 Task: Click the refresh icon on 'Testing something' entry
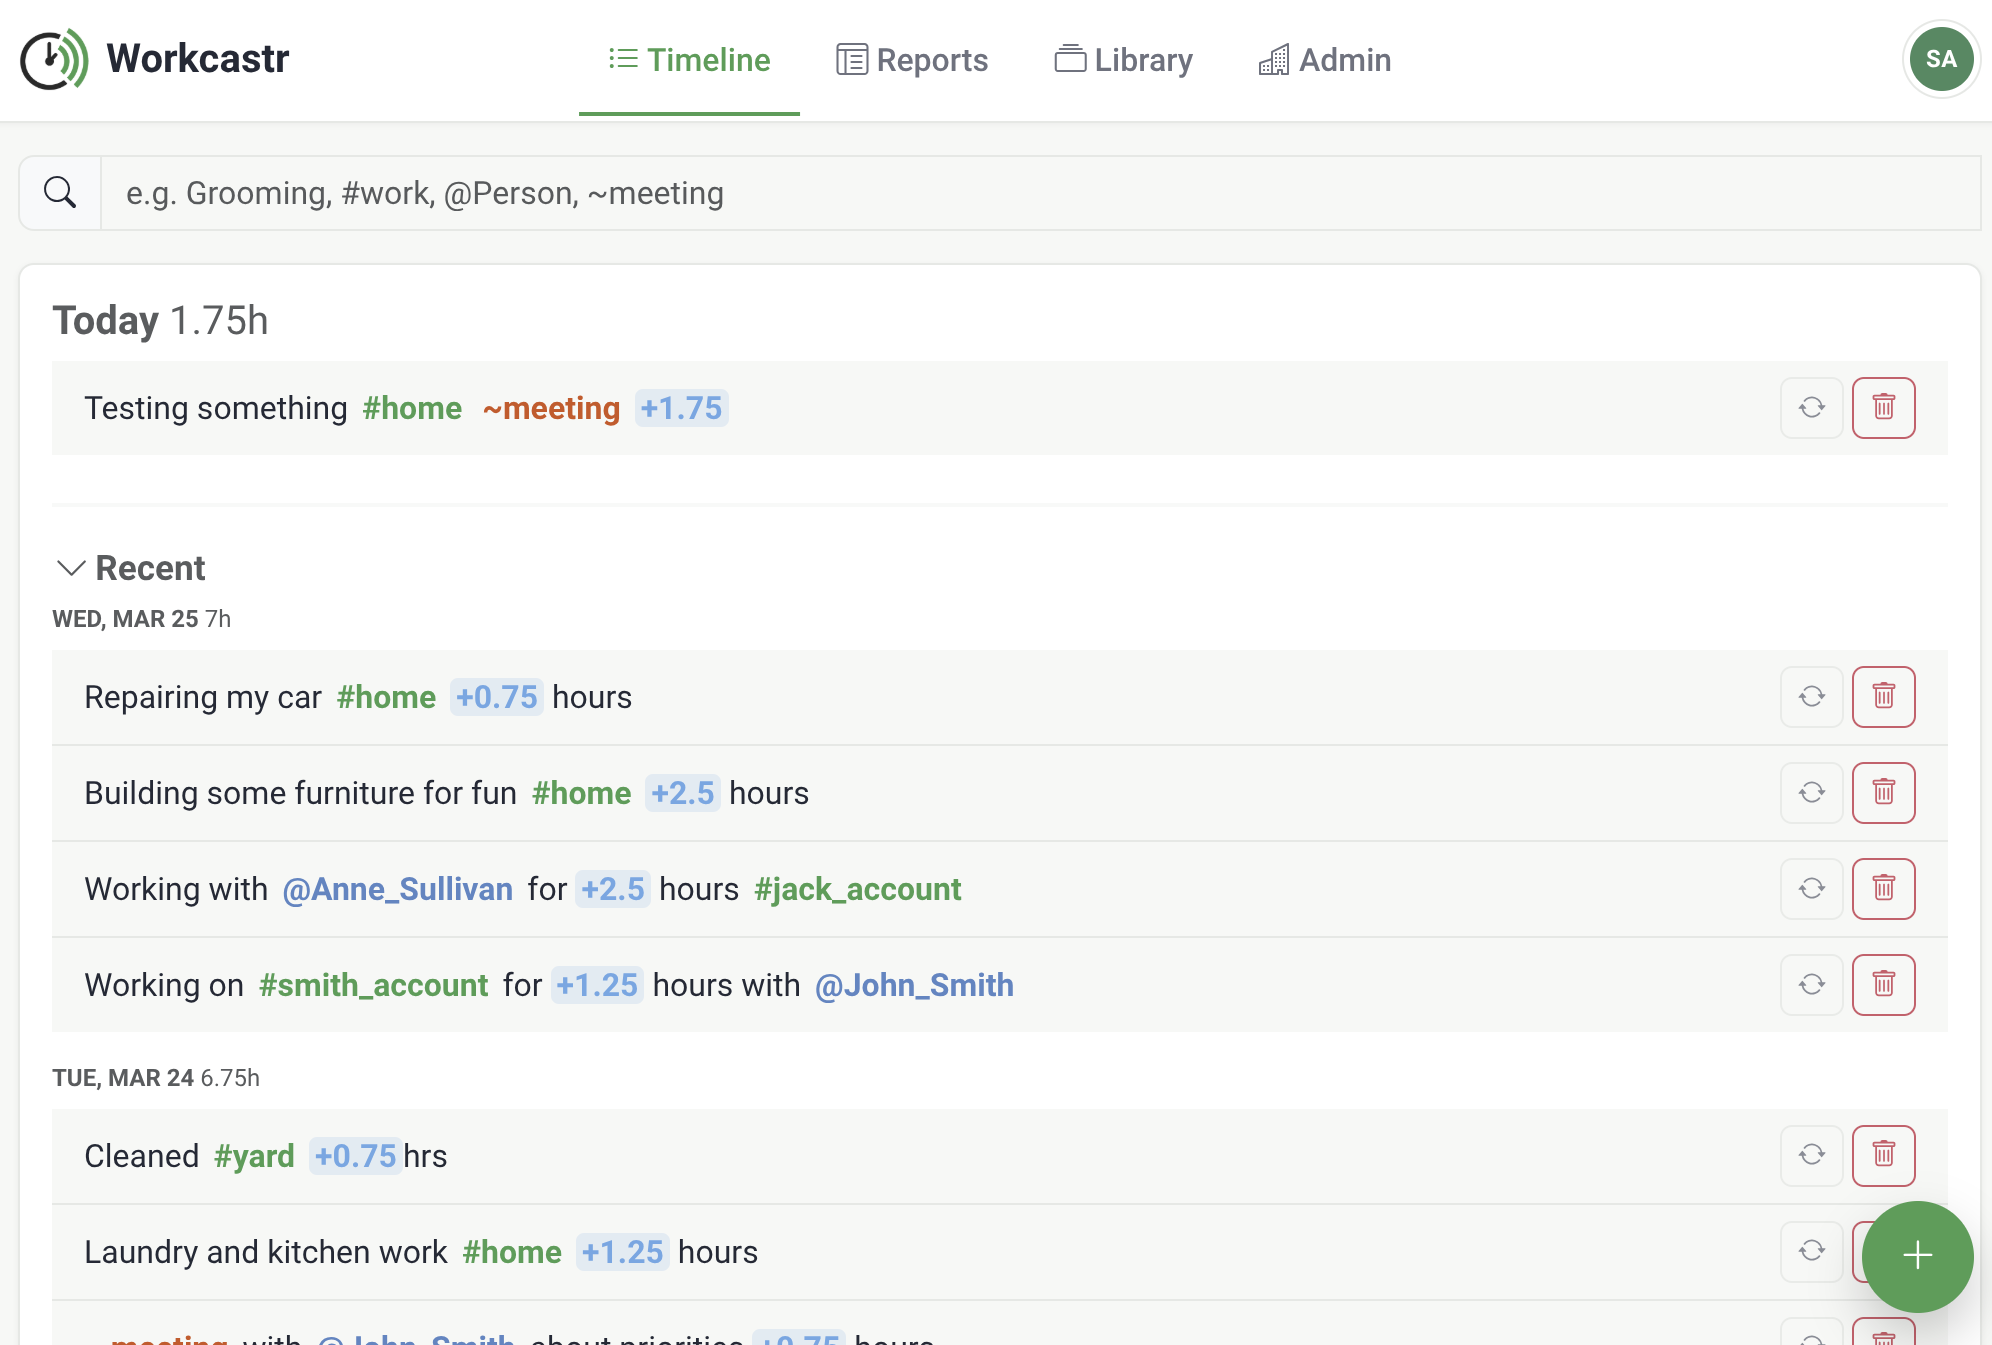pyautogui.click(x=1811, y=408)
